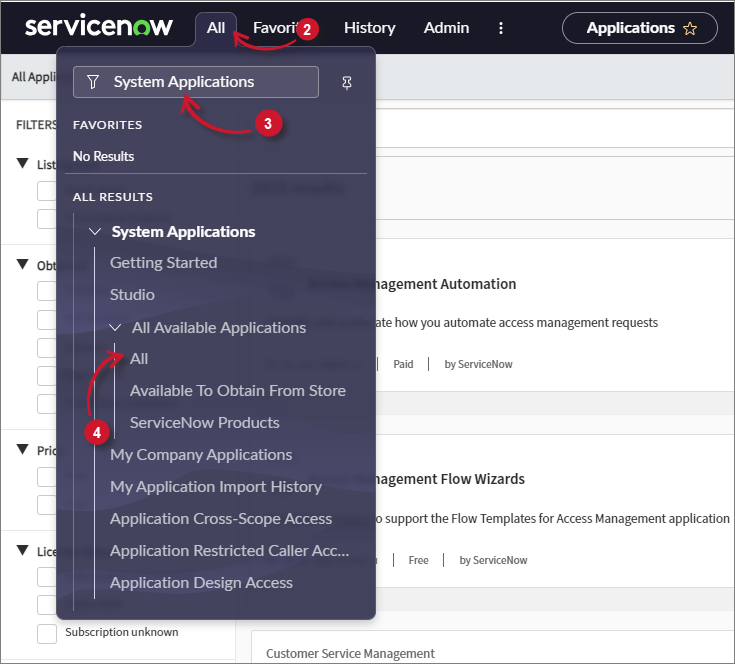Open the Admin menu tab

pos(446,28)
